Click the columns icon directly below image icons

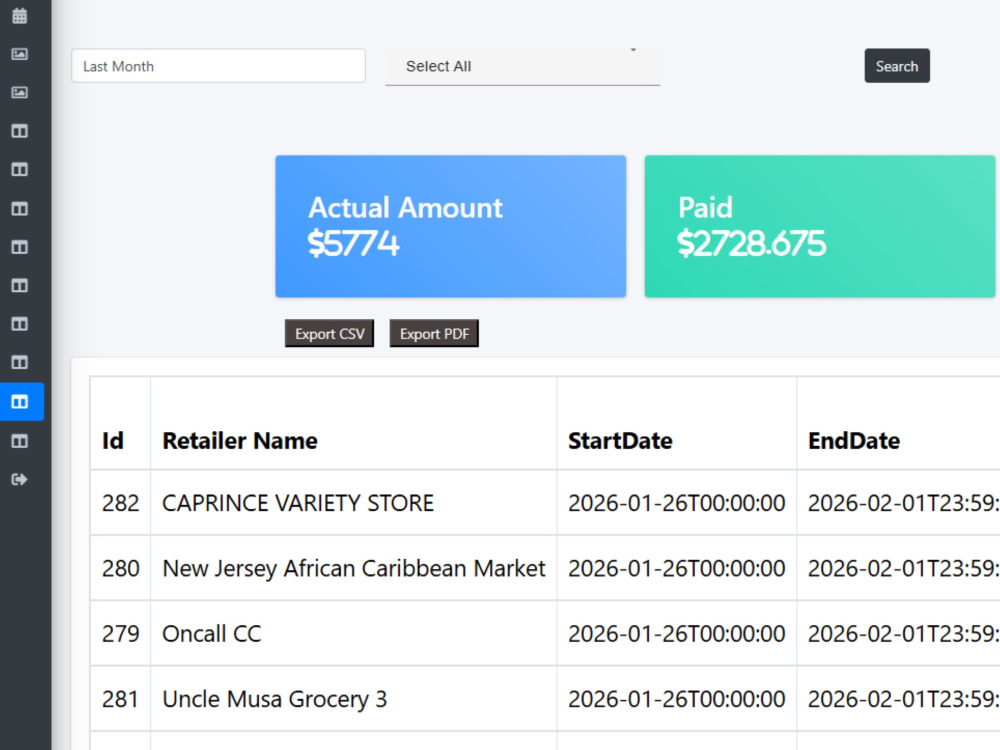tap(20, 131)
